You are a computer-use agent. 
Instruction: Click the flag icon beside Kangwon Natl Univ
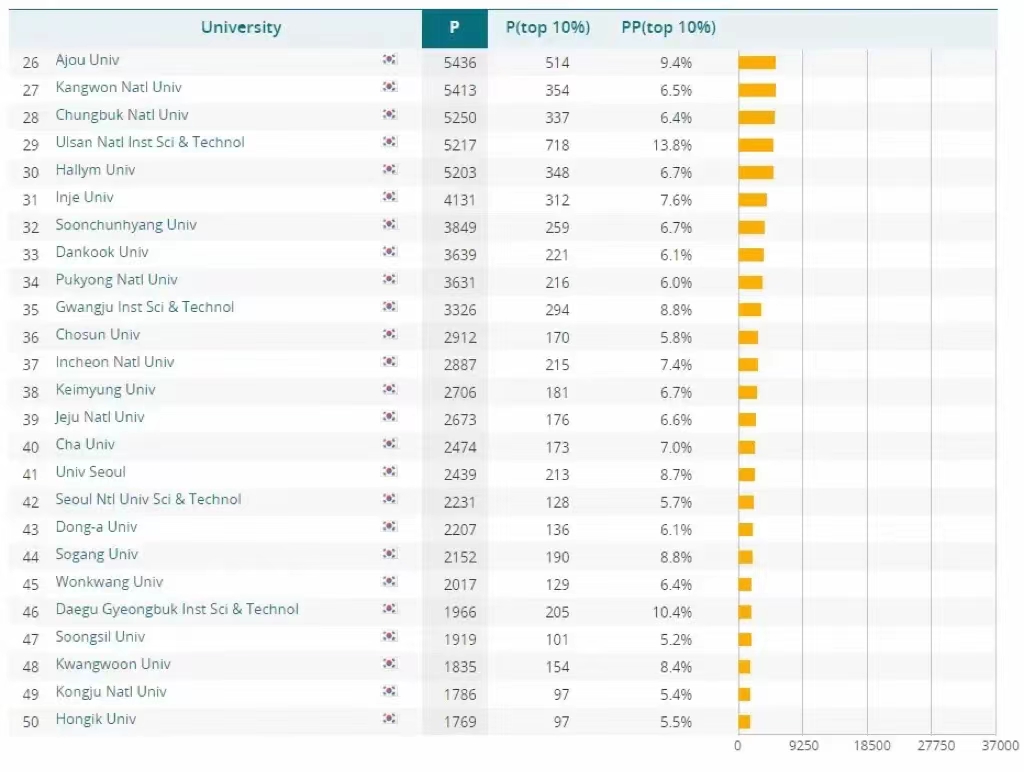tap(390, 87)
